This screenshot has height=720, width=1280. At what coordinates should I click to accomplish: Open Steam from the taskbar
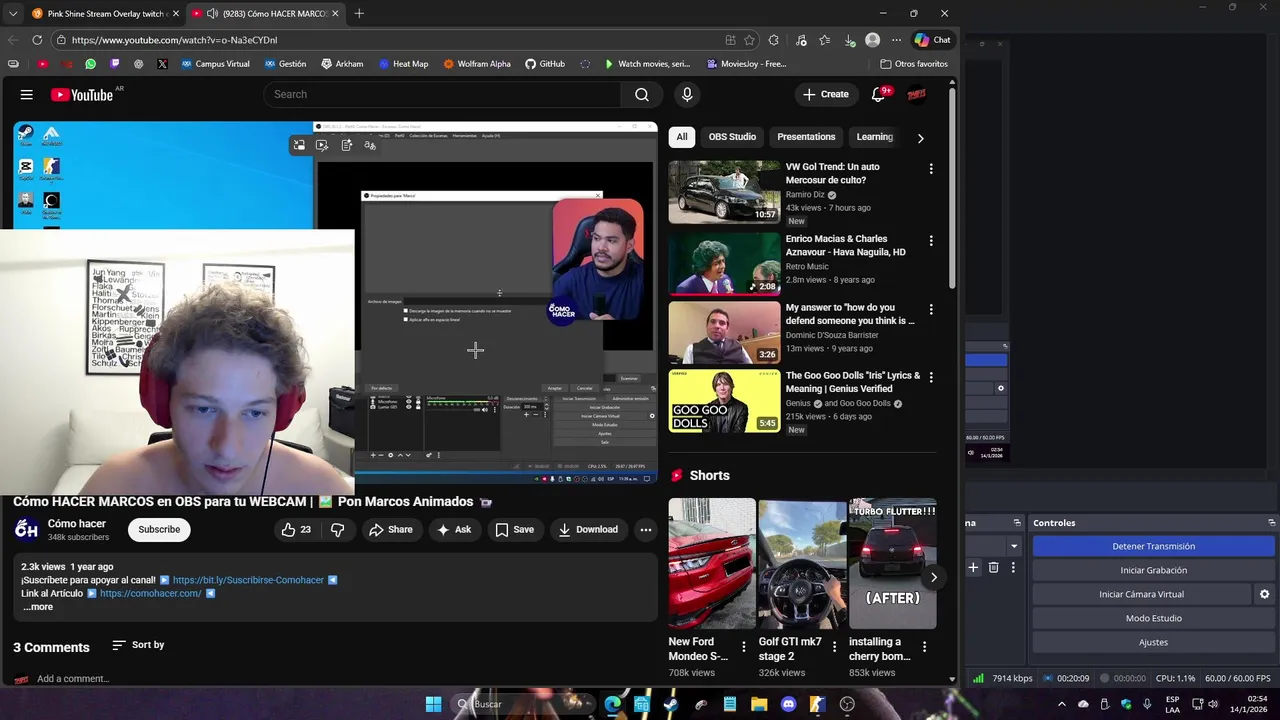click(671, 704)
